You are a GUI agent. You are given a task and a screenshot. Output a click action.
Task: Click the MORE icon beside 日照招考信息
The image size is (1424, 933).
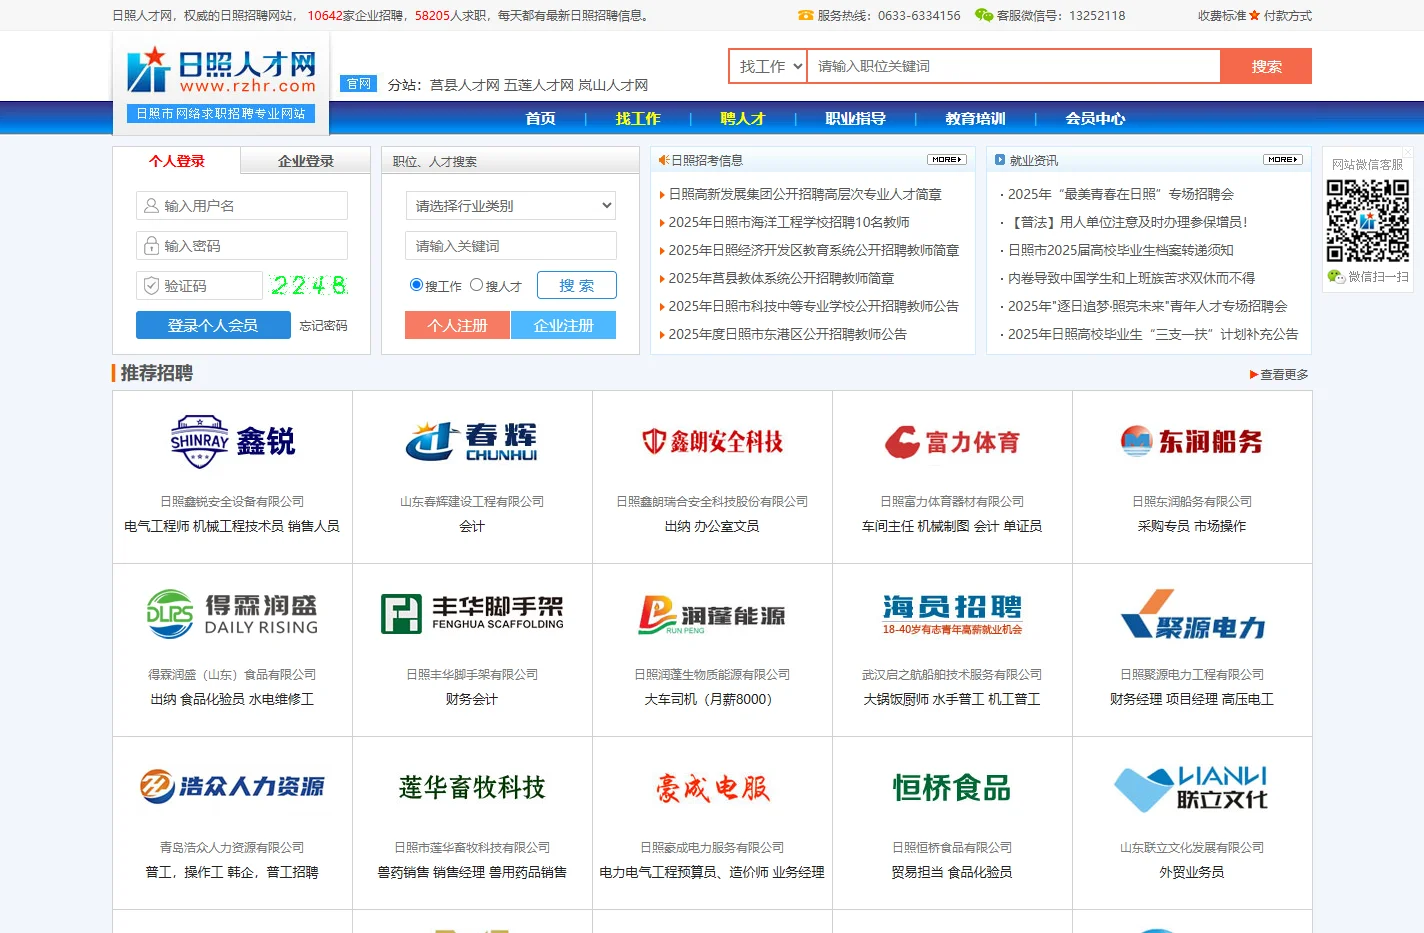click(946, 160)
